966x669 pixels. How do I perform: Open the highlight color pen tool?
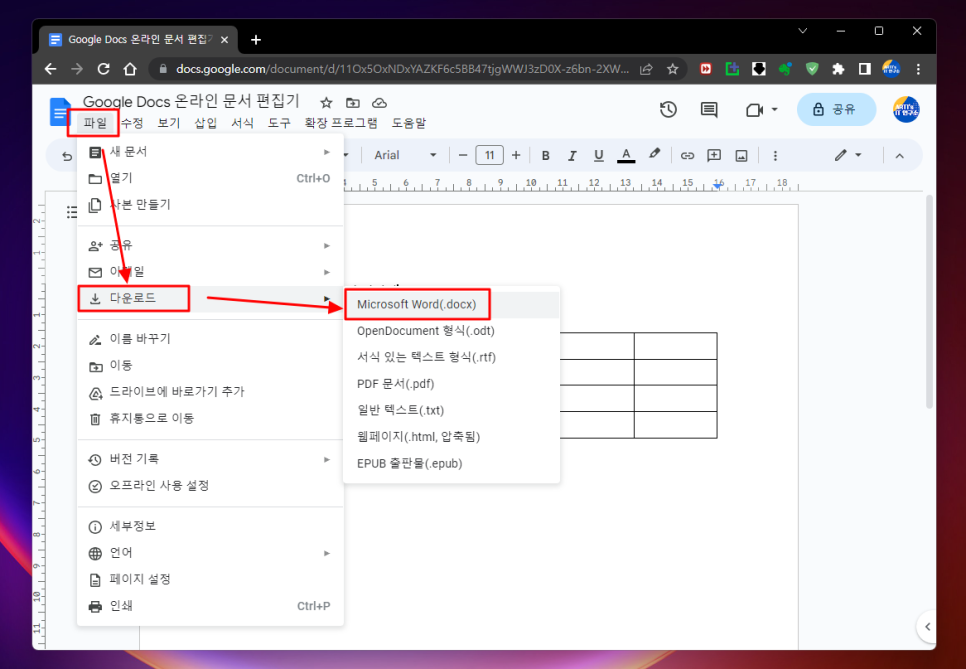click(654, 154)
